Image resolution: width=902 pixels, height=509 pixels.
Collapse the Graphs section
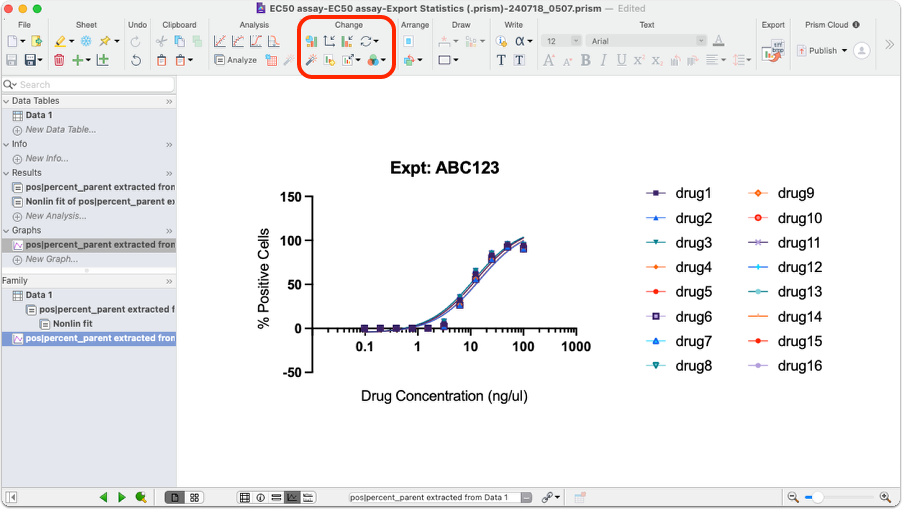(x=6, y=230)
